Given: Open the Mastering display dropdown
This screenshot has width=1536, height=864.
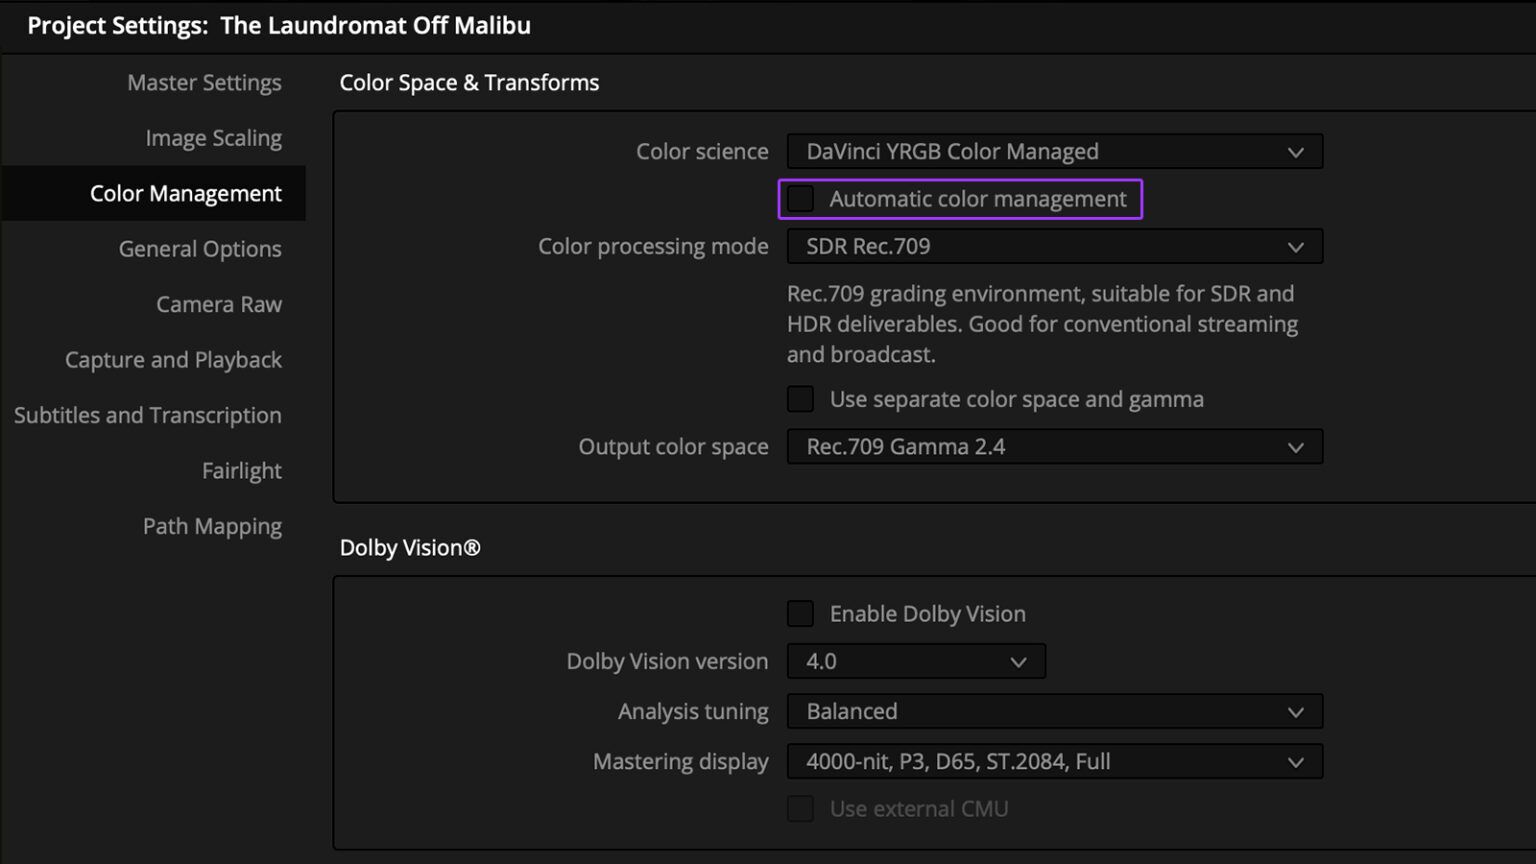Looking at the screenshot, I should (1054, 761).
